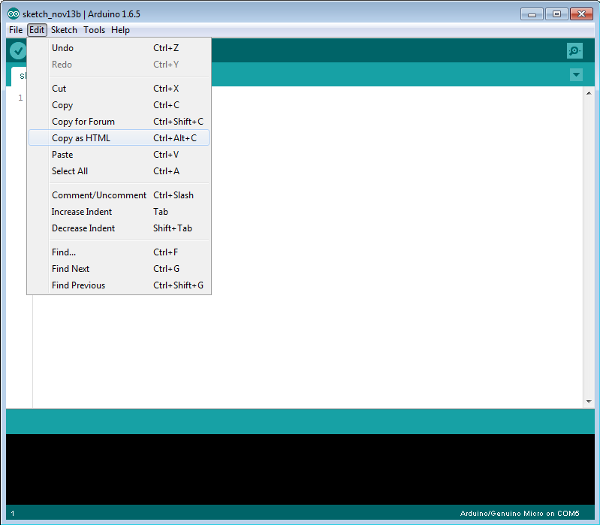Click the Verify checkmark toolbar icon
Screen dimensions: 600x525
coord(18,51)
